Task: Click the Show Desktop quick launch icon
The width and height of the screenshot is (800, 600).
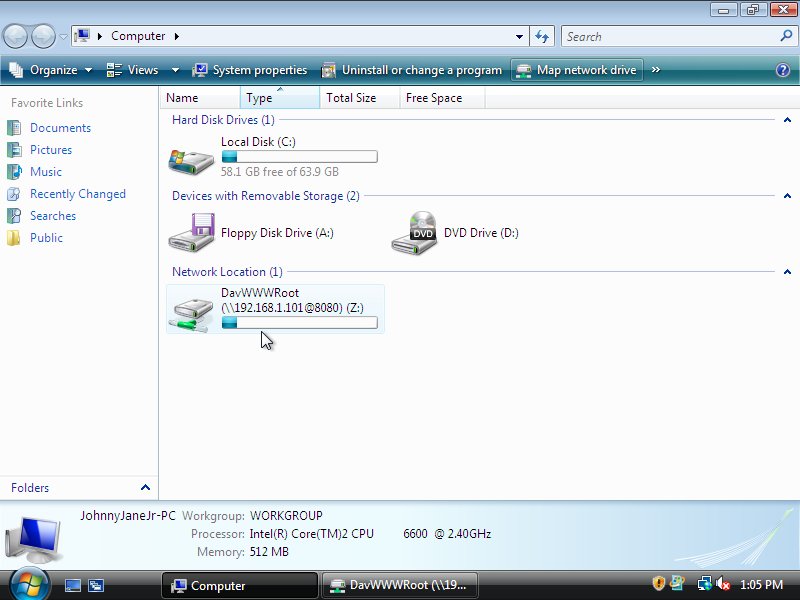Action: (73, 586)
